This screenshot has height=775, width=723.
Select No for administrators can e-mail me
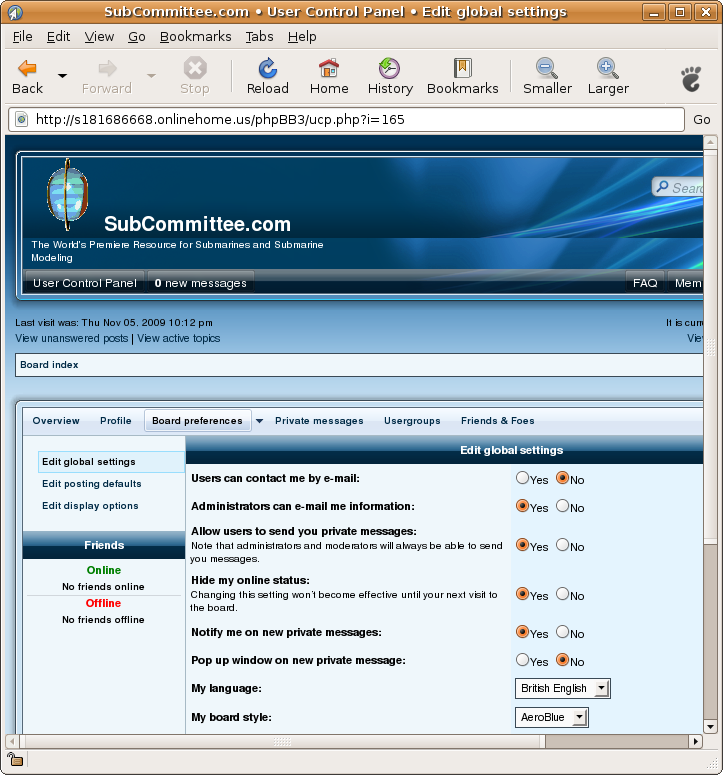(562, 506)
